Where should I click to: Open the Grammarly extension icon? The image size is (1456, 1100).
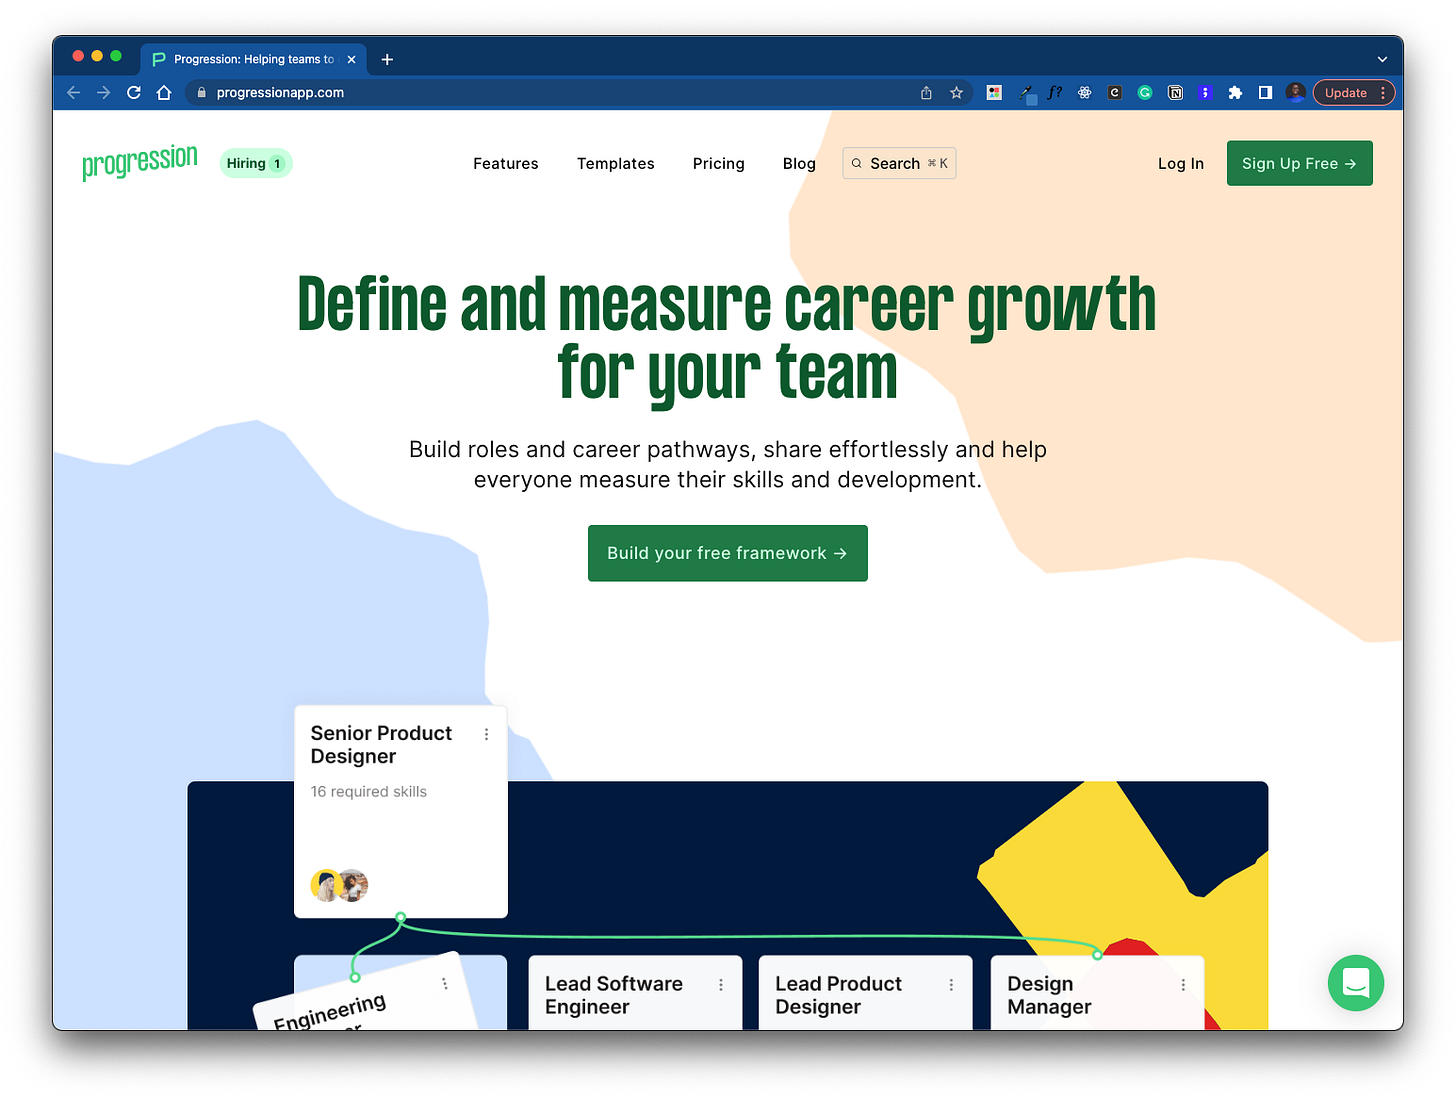click(x=1145, y=92)
